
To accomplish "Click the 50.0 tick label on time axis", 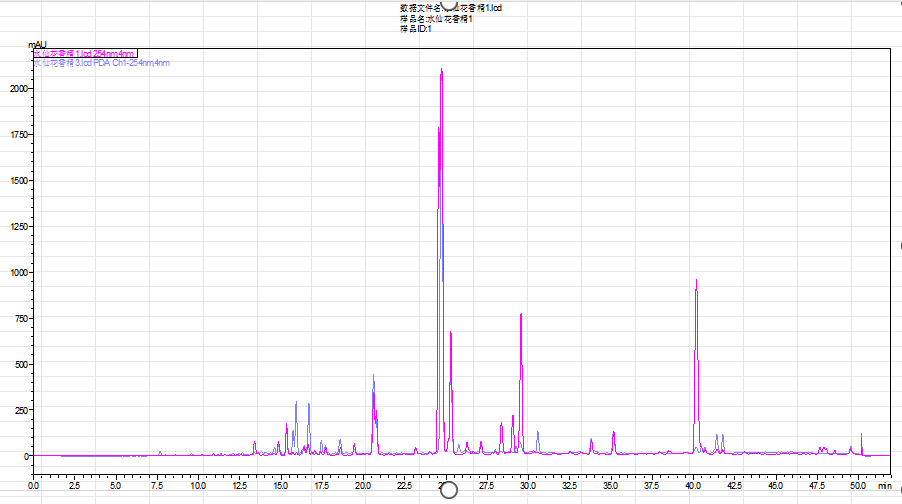I will (x=857, y=485).
